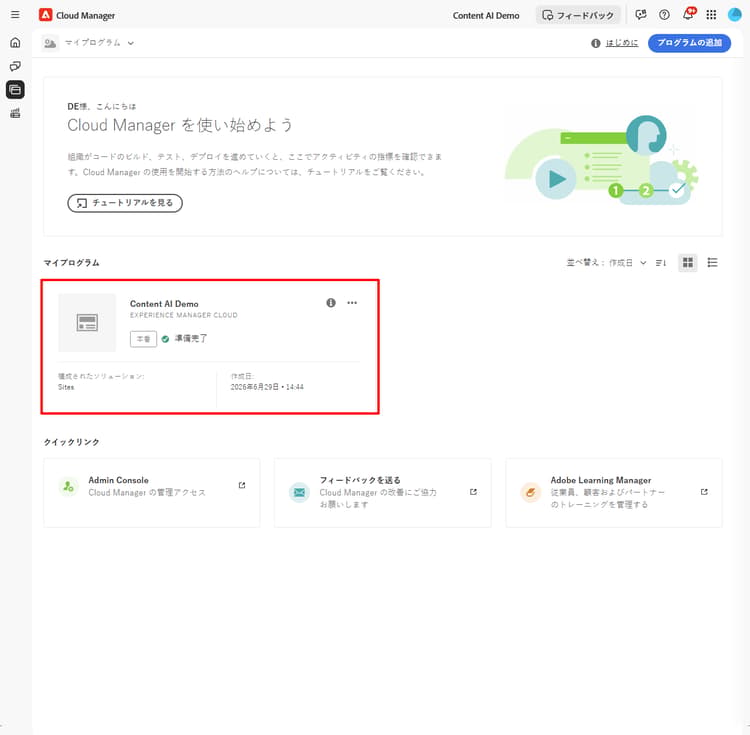
Task: Open the Adobe Learning Manager quick link
Action: point(614,493)
